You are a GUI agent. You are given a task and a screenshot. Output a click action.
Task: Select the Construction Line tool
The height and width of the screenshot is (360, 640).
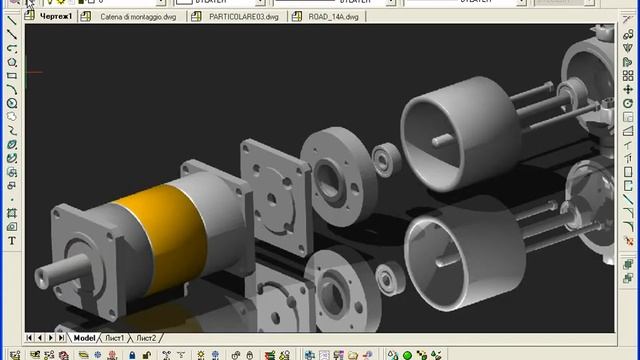pyautogui.click(x=12, y=35)
